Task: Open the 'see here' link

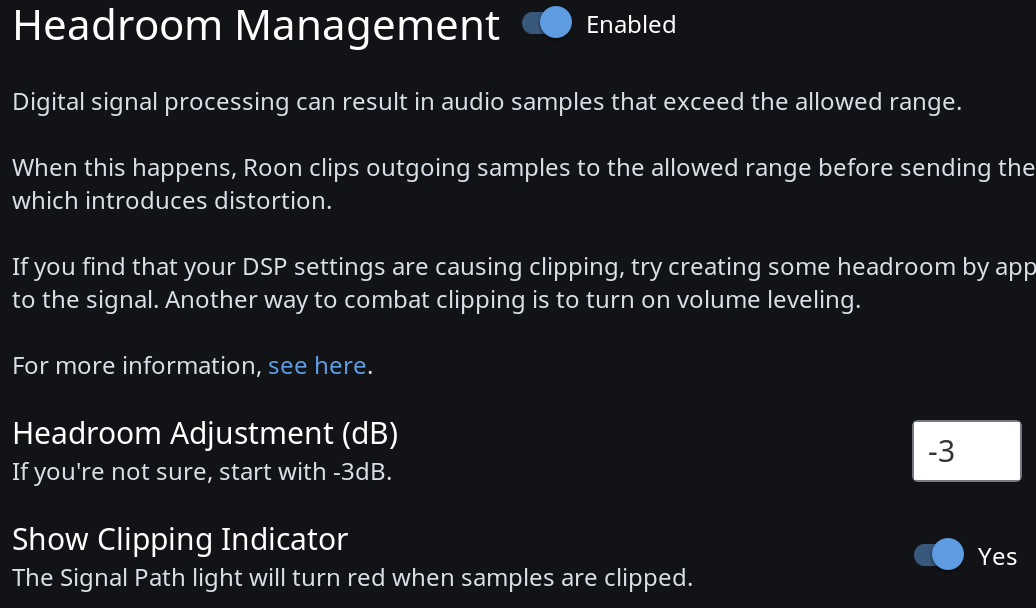Action: coord(317,366)
